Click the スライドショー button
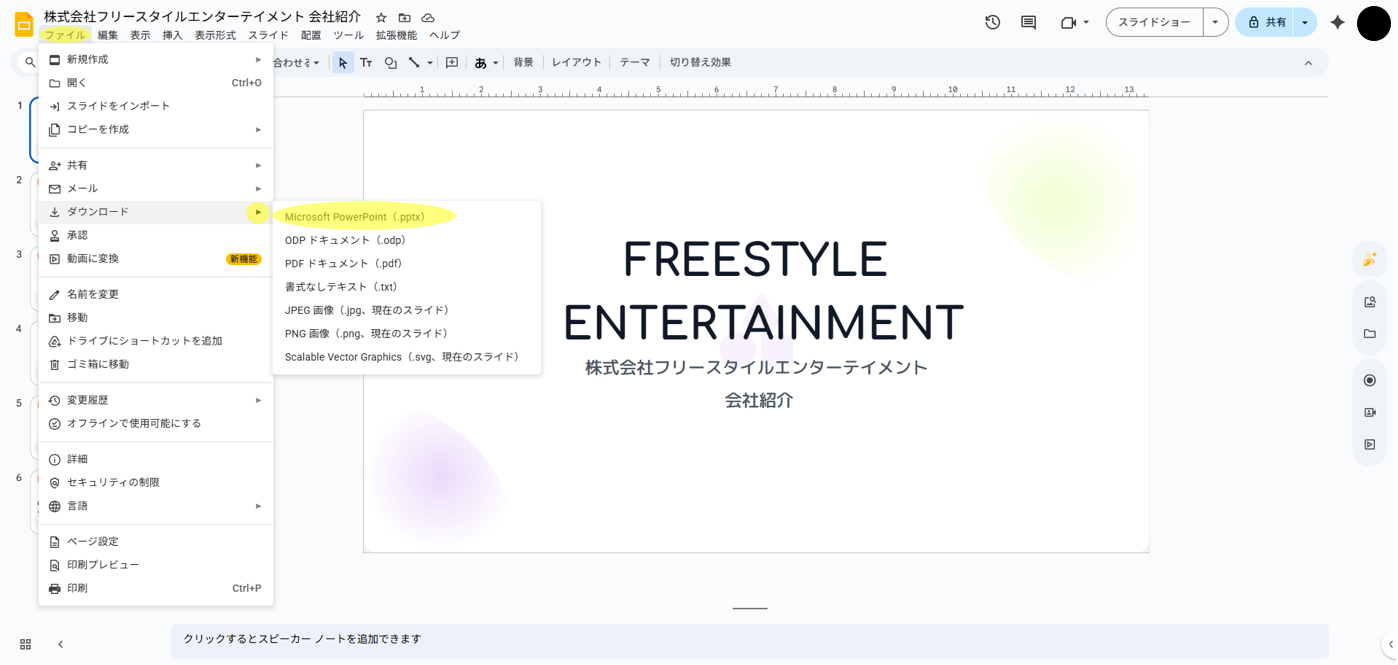Image resolution: width=1398 pixels, height=665 pixels. click(x=1154, y=22)
